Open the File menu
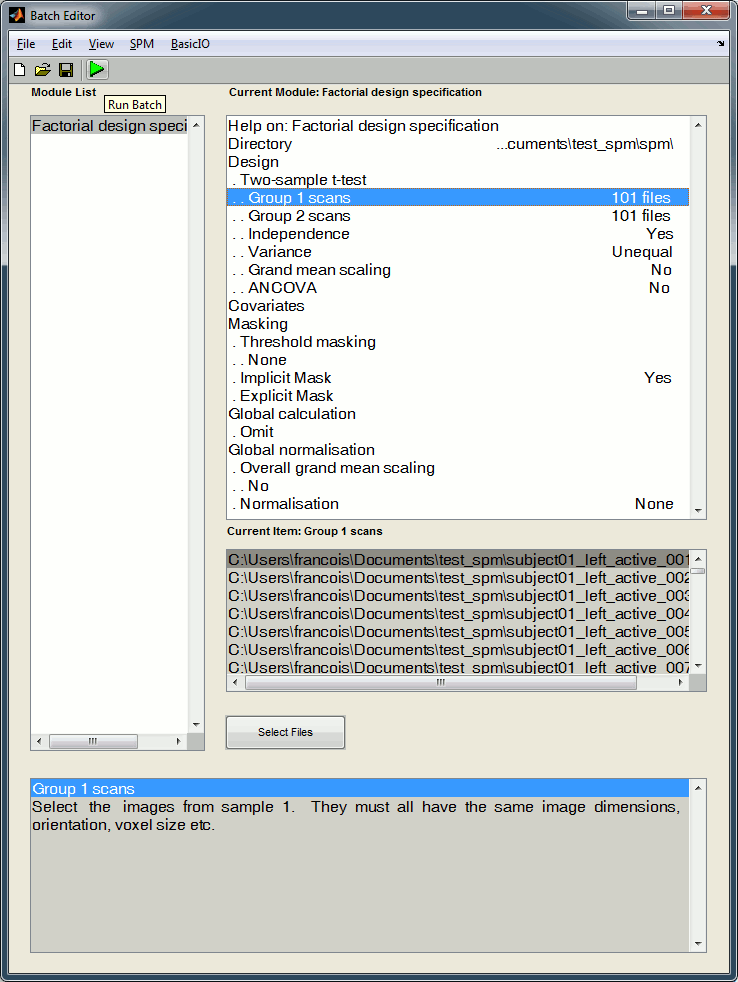Screen dimensions: 738x982 pyautogui.click(x=26, y=44)
